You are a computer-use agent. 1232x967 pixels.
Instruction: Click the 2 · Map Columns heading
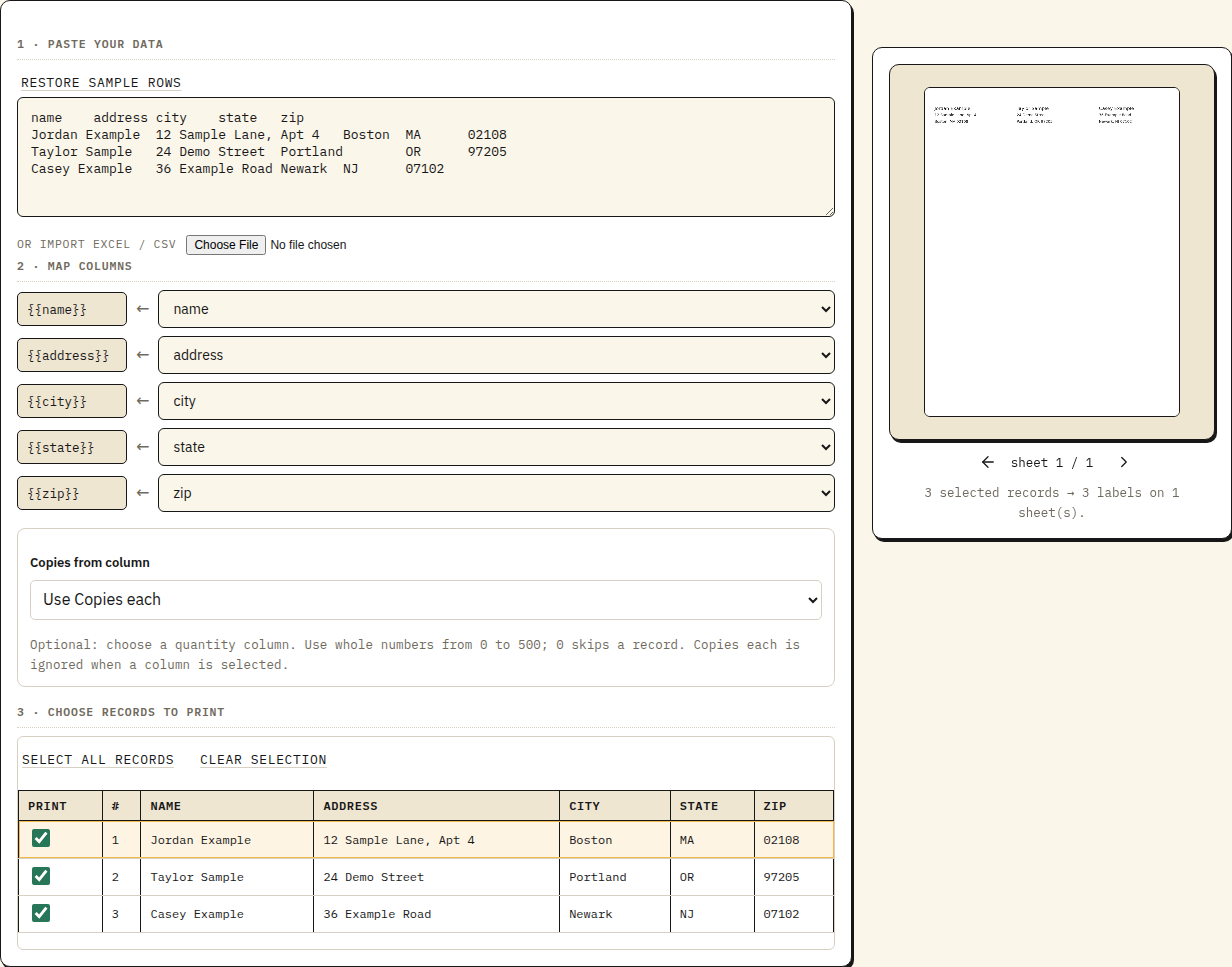point(74,267)
